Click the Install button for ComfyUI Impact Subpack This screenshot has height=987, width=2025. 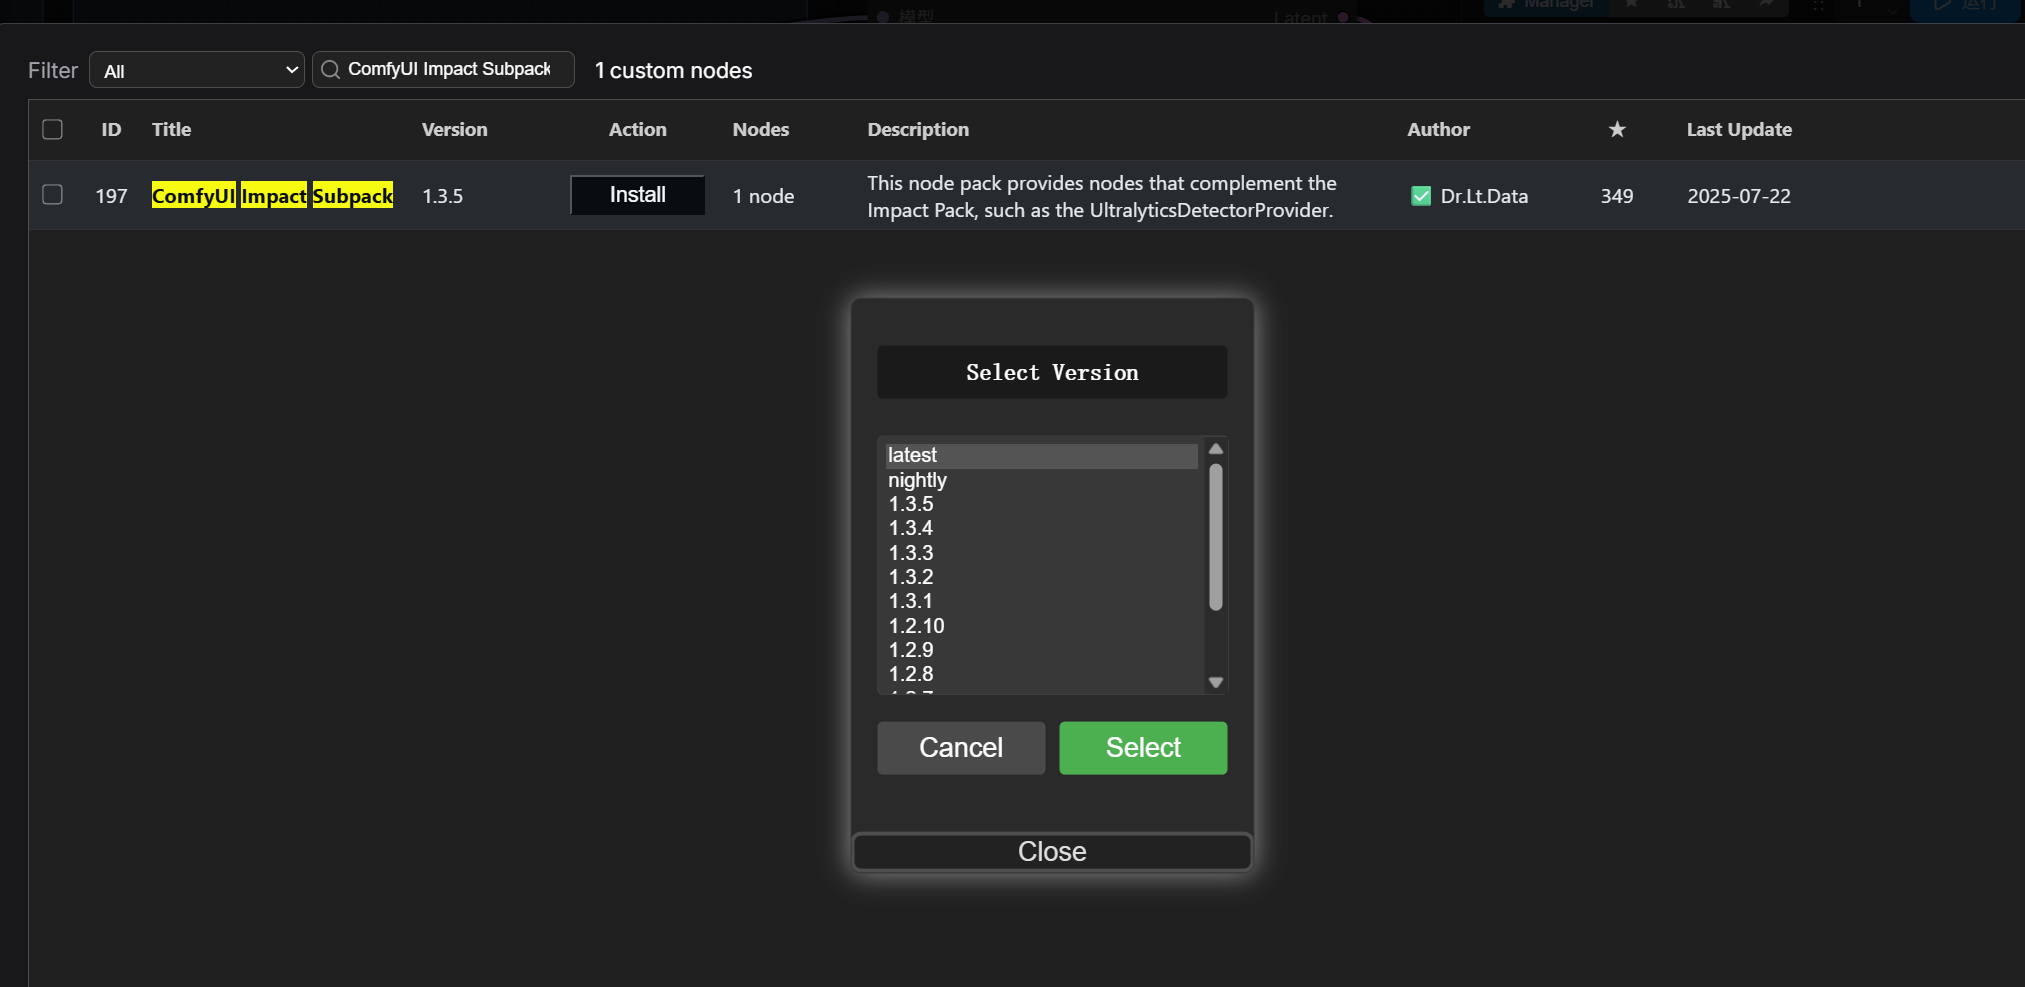[x=638, y=195]
